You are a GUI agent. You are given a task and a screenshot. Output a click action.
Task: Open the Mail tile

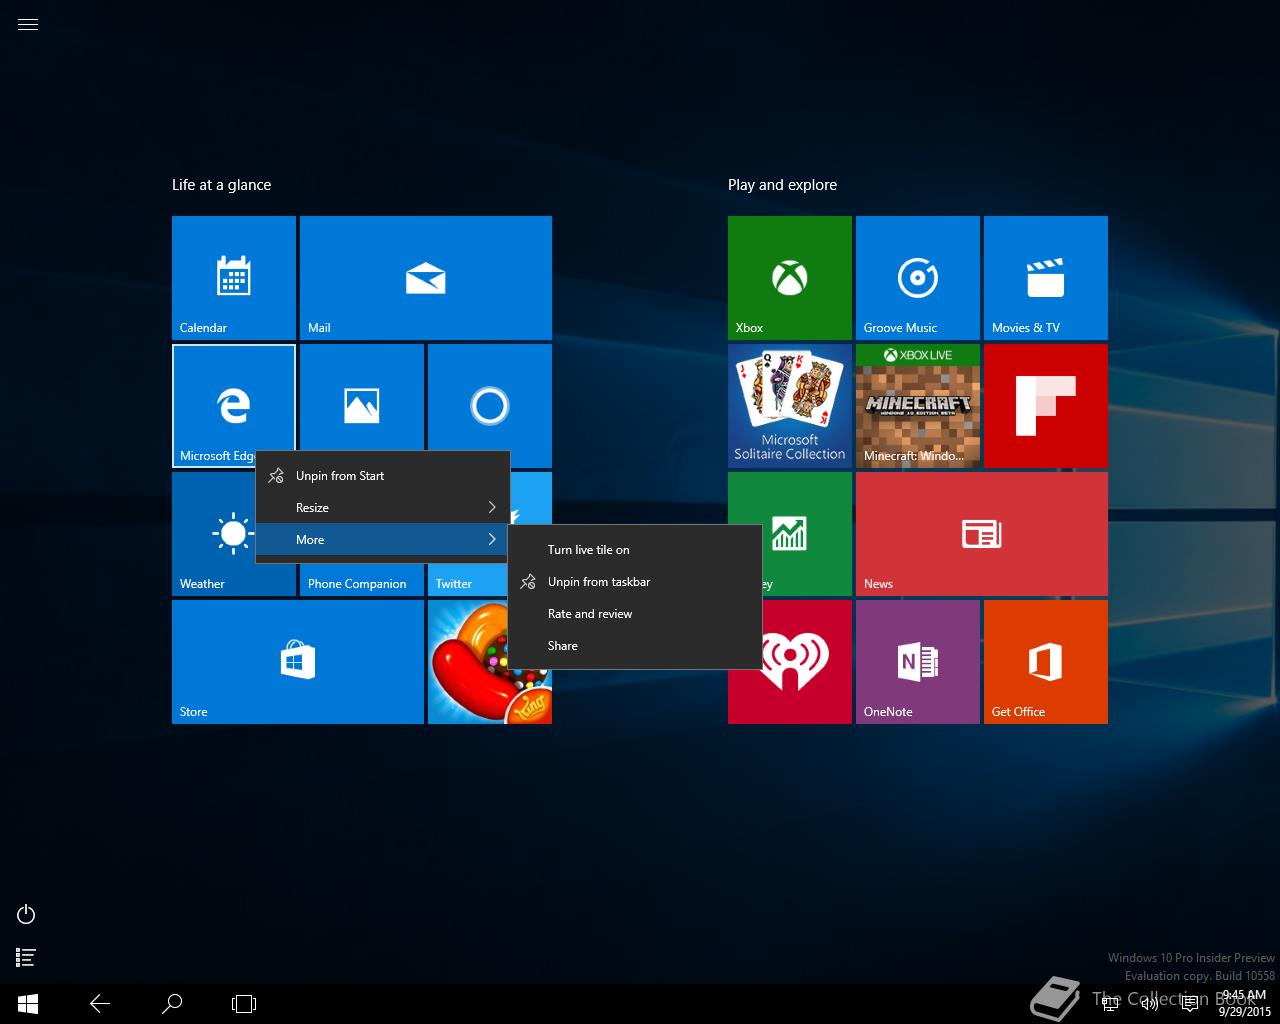pyautogui.click(x=426, y=278)
